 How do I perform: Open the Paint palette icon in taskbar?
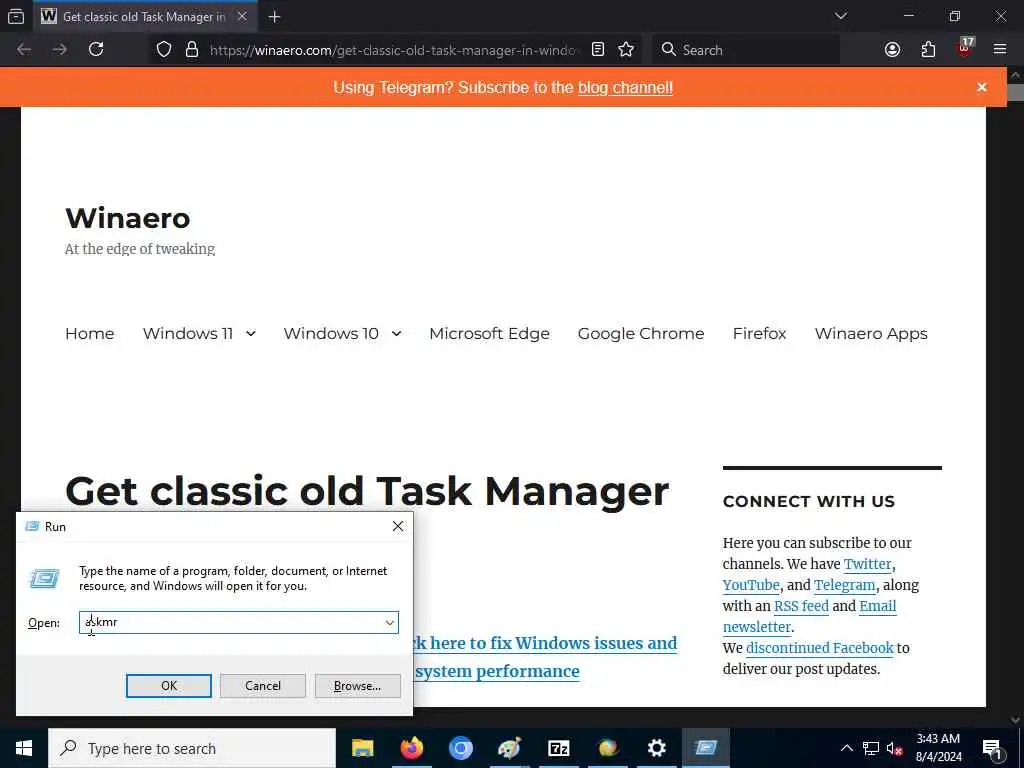509,748
